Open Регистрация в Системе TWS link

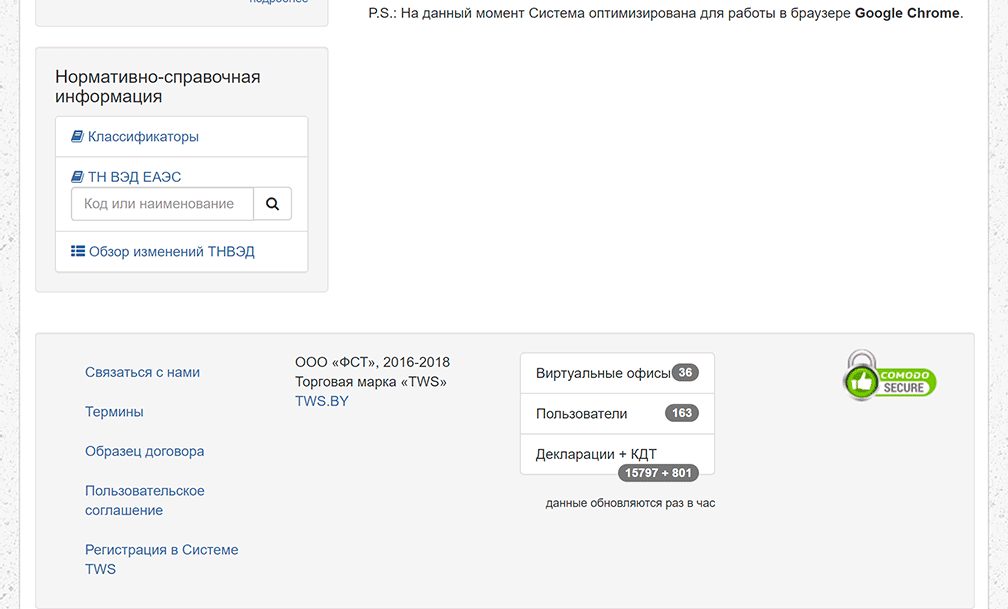click(161, 559)
